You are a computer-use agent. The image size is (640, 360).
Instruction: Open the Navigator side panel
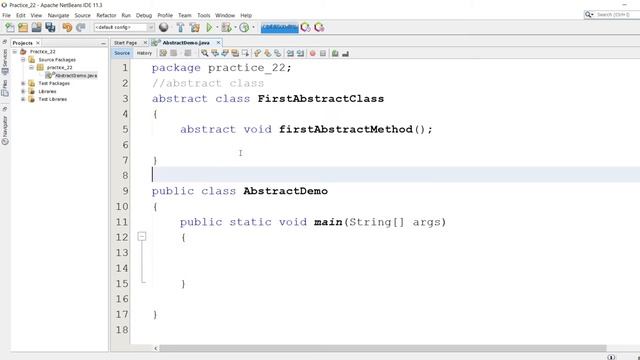[x=5, y=130]
